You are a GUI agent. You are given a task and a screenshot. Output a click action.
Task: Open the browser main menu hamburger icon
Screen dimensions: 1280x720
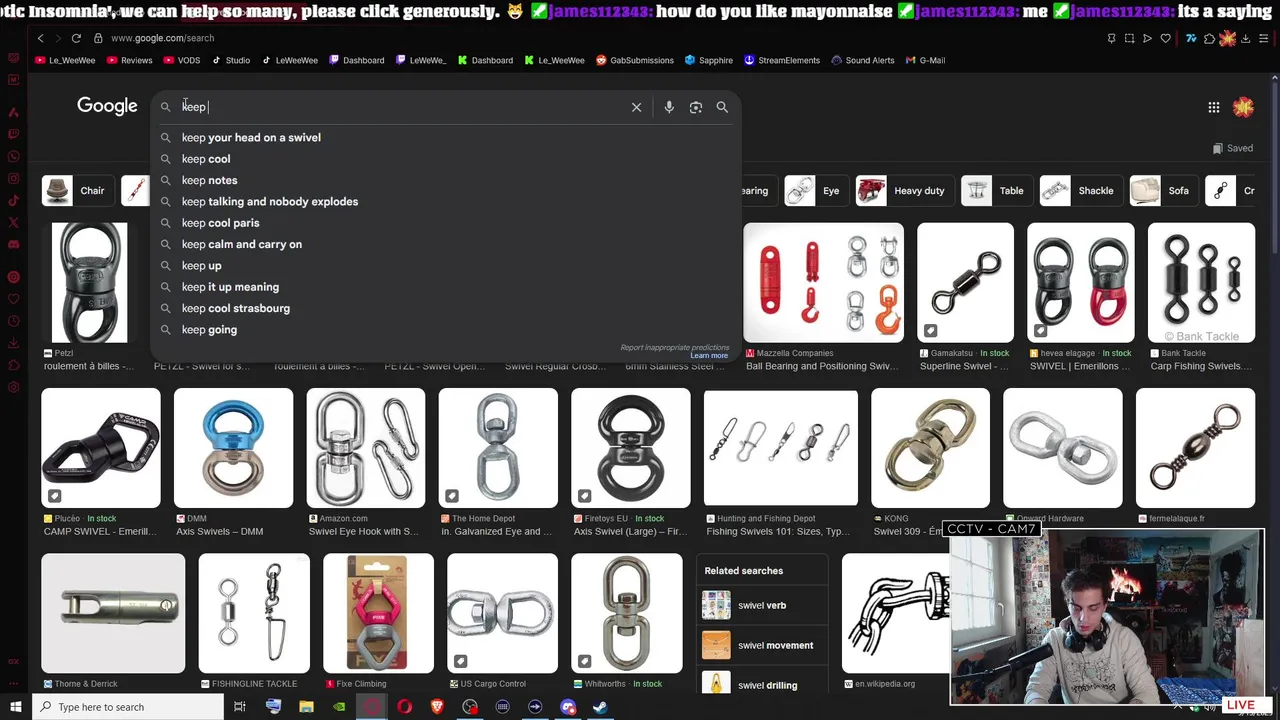[1264, 38]
